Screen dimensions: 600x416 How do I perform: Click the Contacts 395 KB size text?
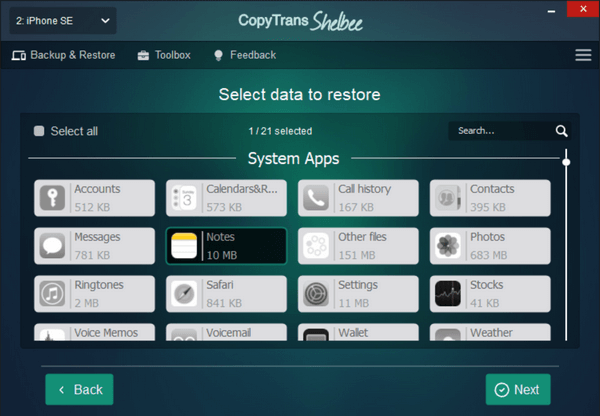pyautogui.click(x=488, y=207)
